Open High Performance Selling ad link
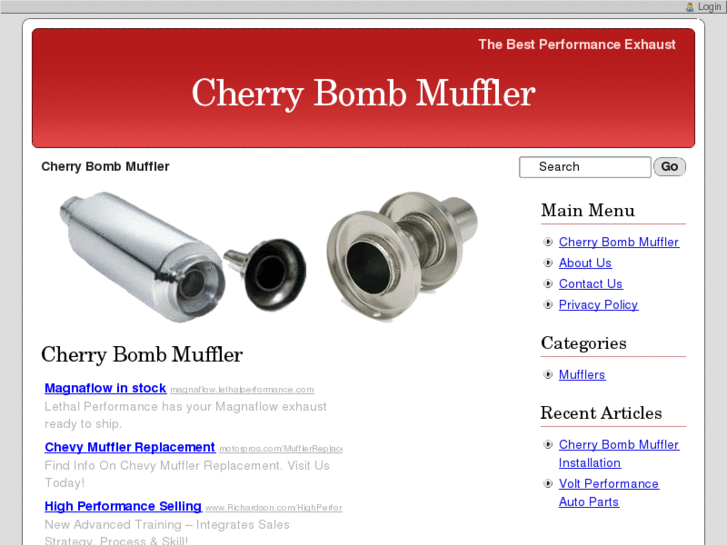Image resolution: width=727 pixels, height=545 pixels. tap(123, 506)
